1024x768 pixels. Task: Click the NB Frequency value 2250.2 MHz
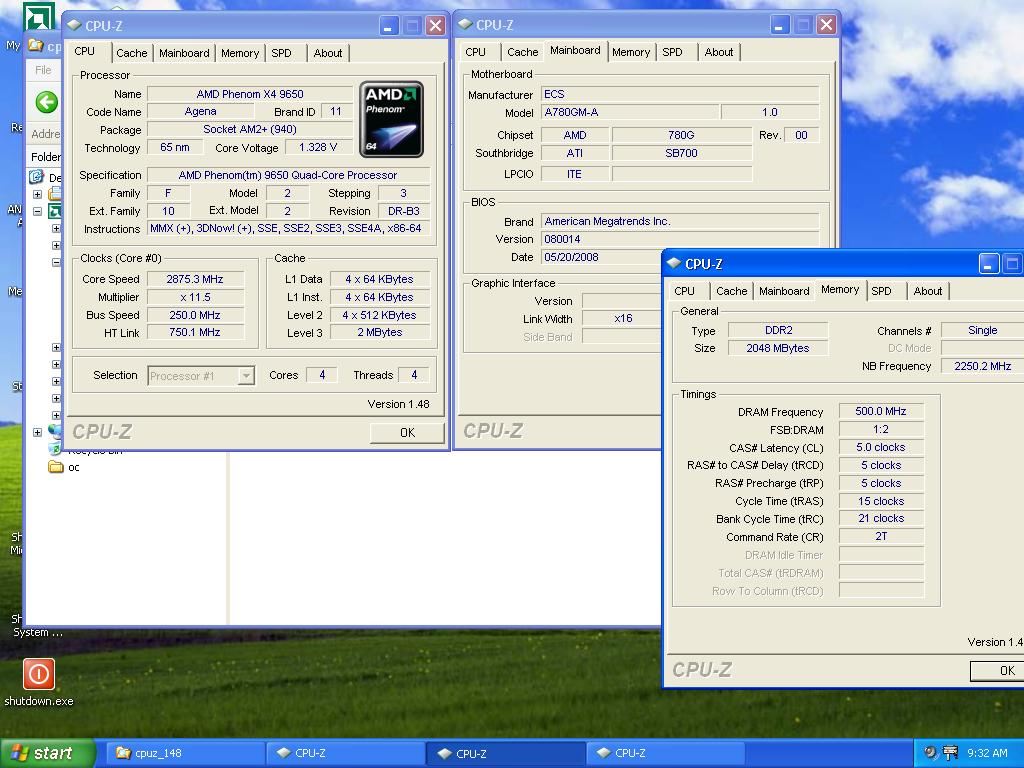[982, 366]
